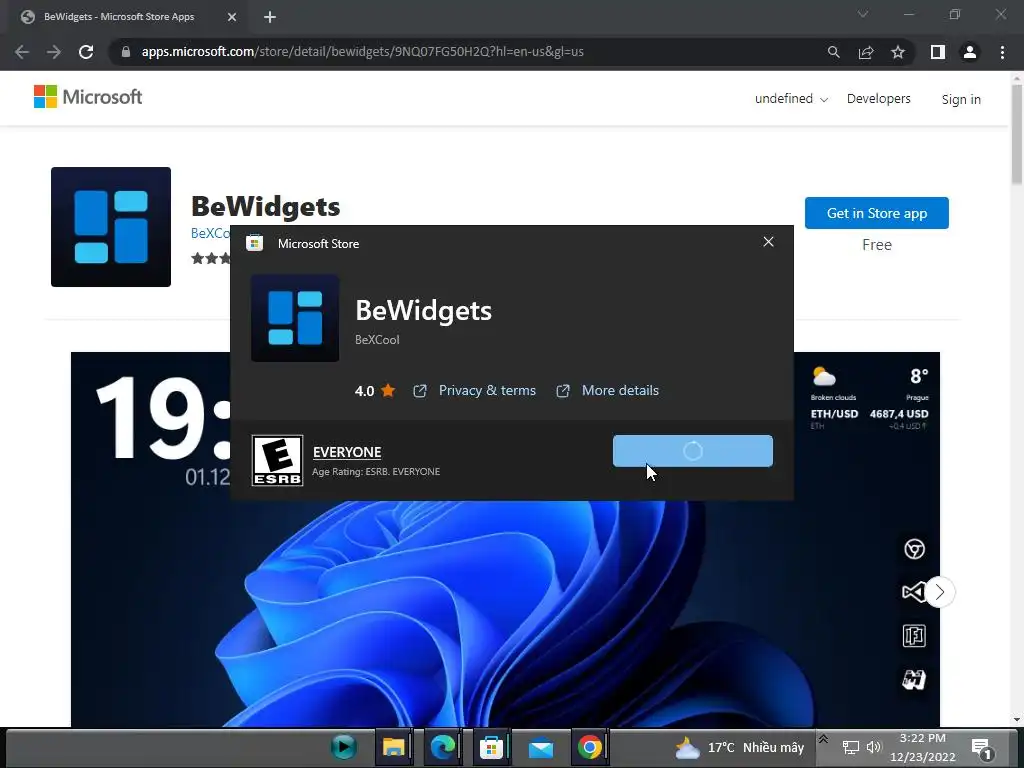1024x768 pixels.
Task: Open Mail app from taskbar
Action: tap(541, 748)
